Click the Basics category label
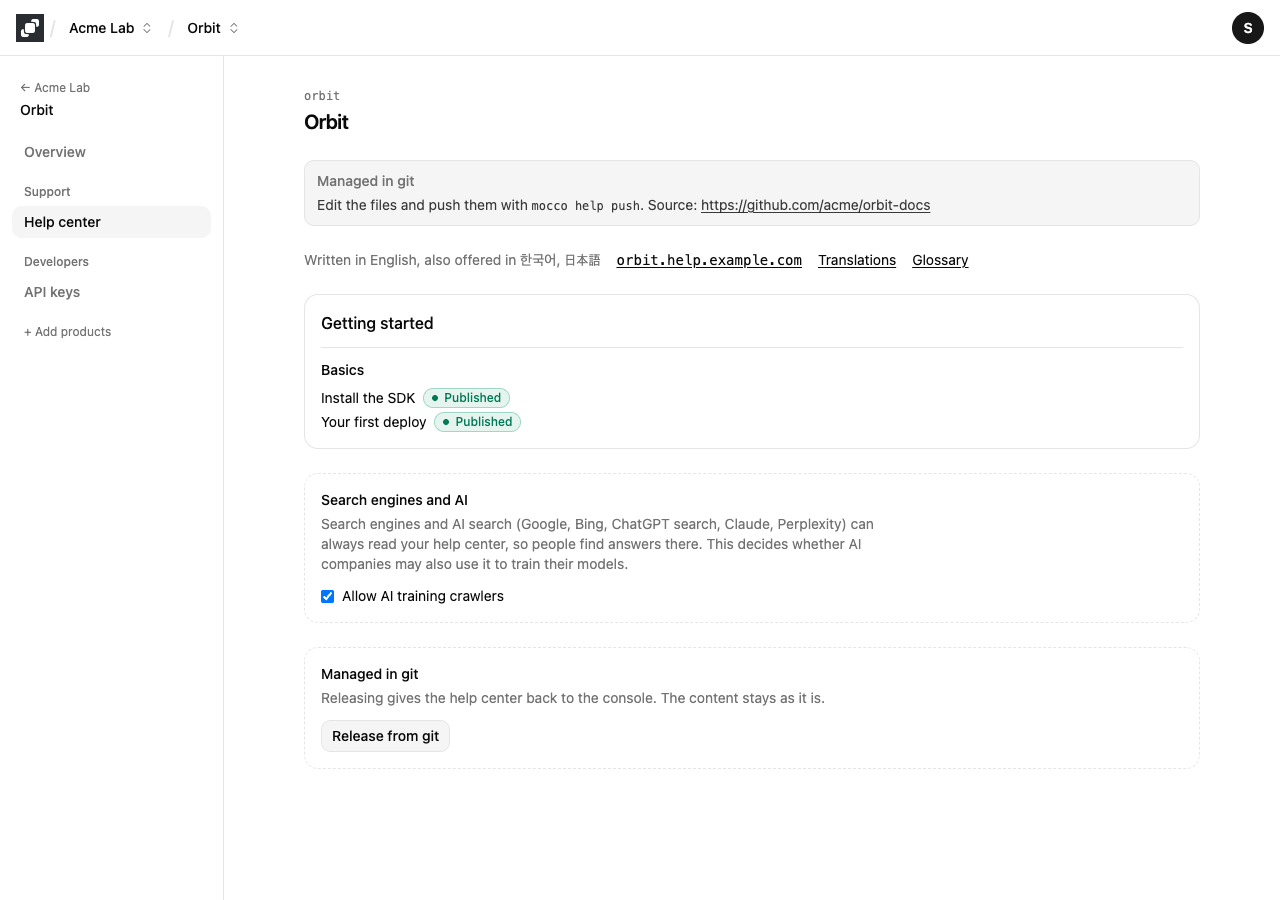This screenshot has height=900, width=1280. pos(342,370)
